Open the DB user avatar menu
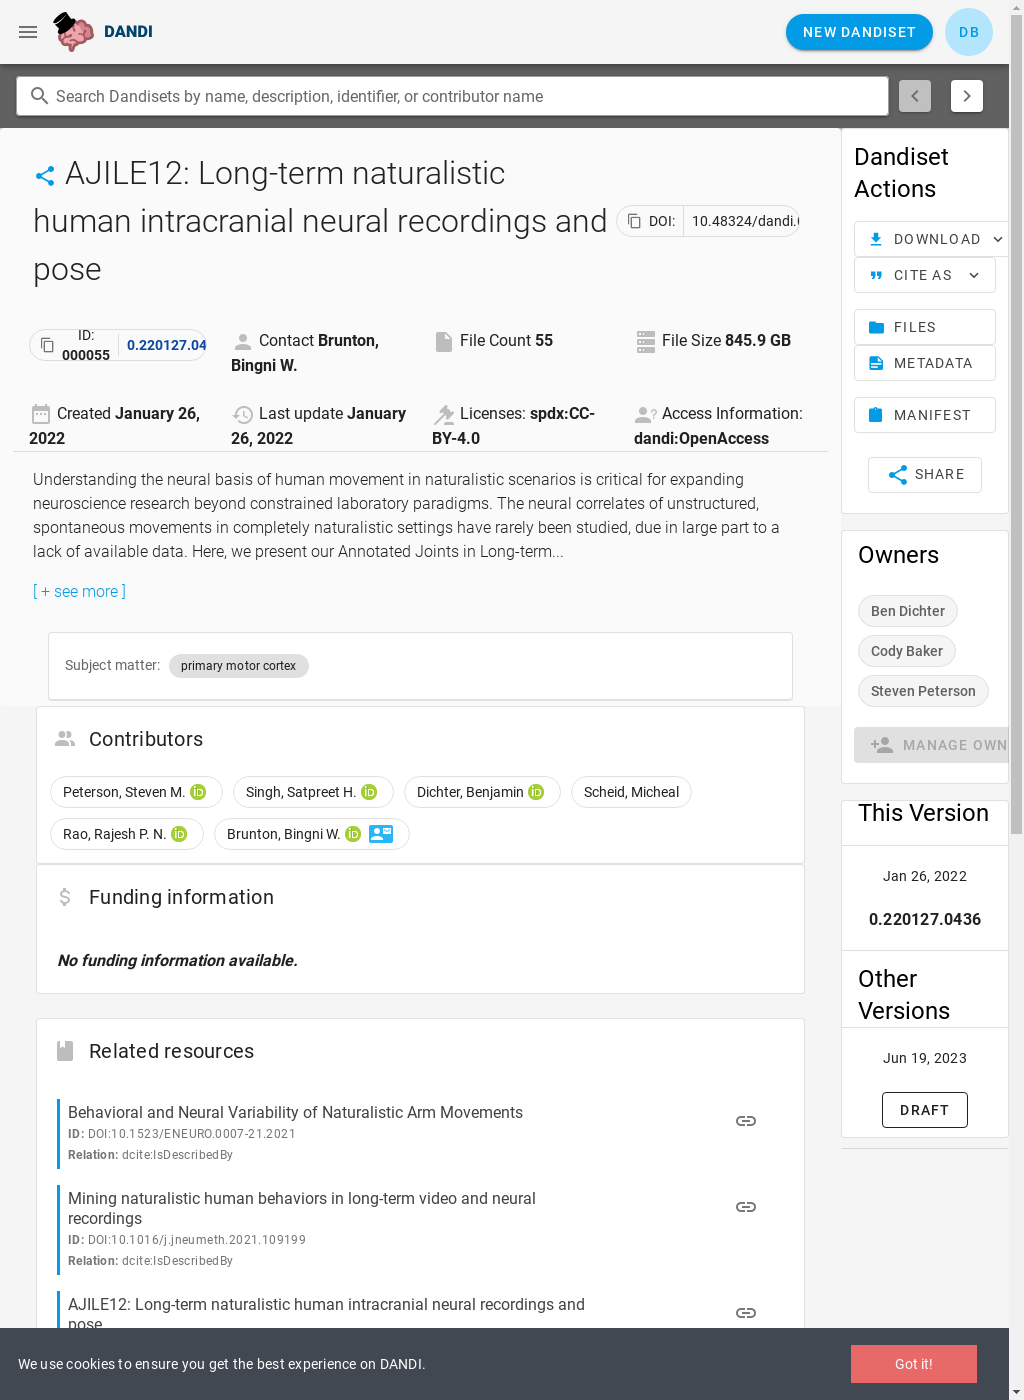 (969, 32)
